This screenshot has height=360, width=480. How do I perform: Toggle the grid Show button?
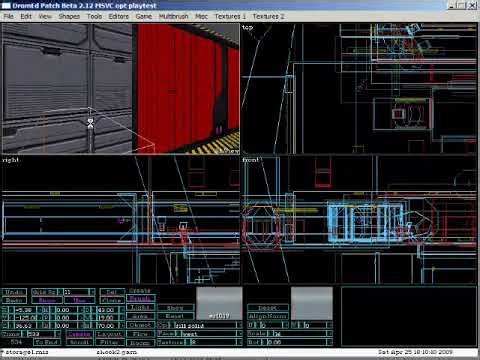coord(47,300)
